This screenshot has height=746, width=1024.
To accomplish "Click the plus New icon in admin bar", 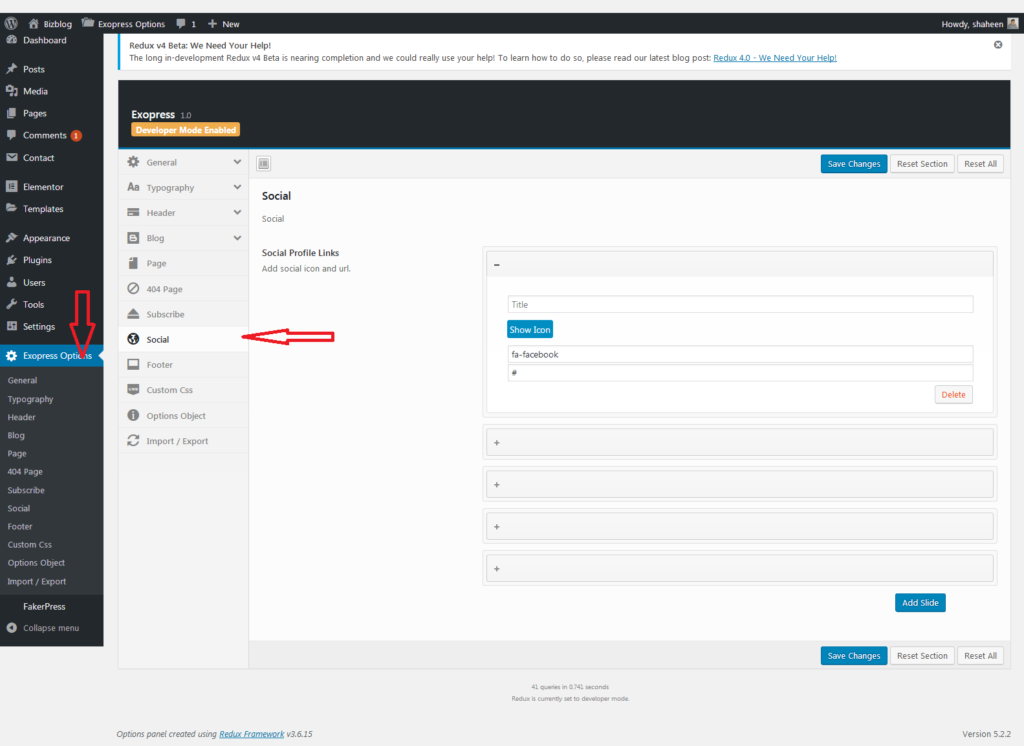I will pyautogui.click(x=212, y=24).
